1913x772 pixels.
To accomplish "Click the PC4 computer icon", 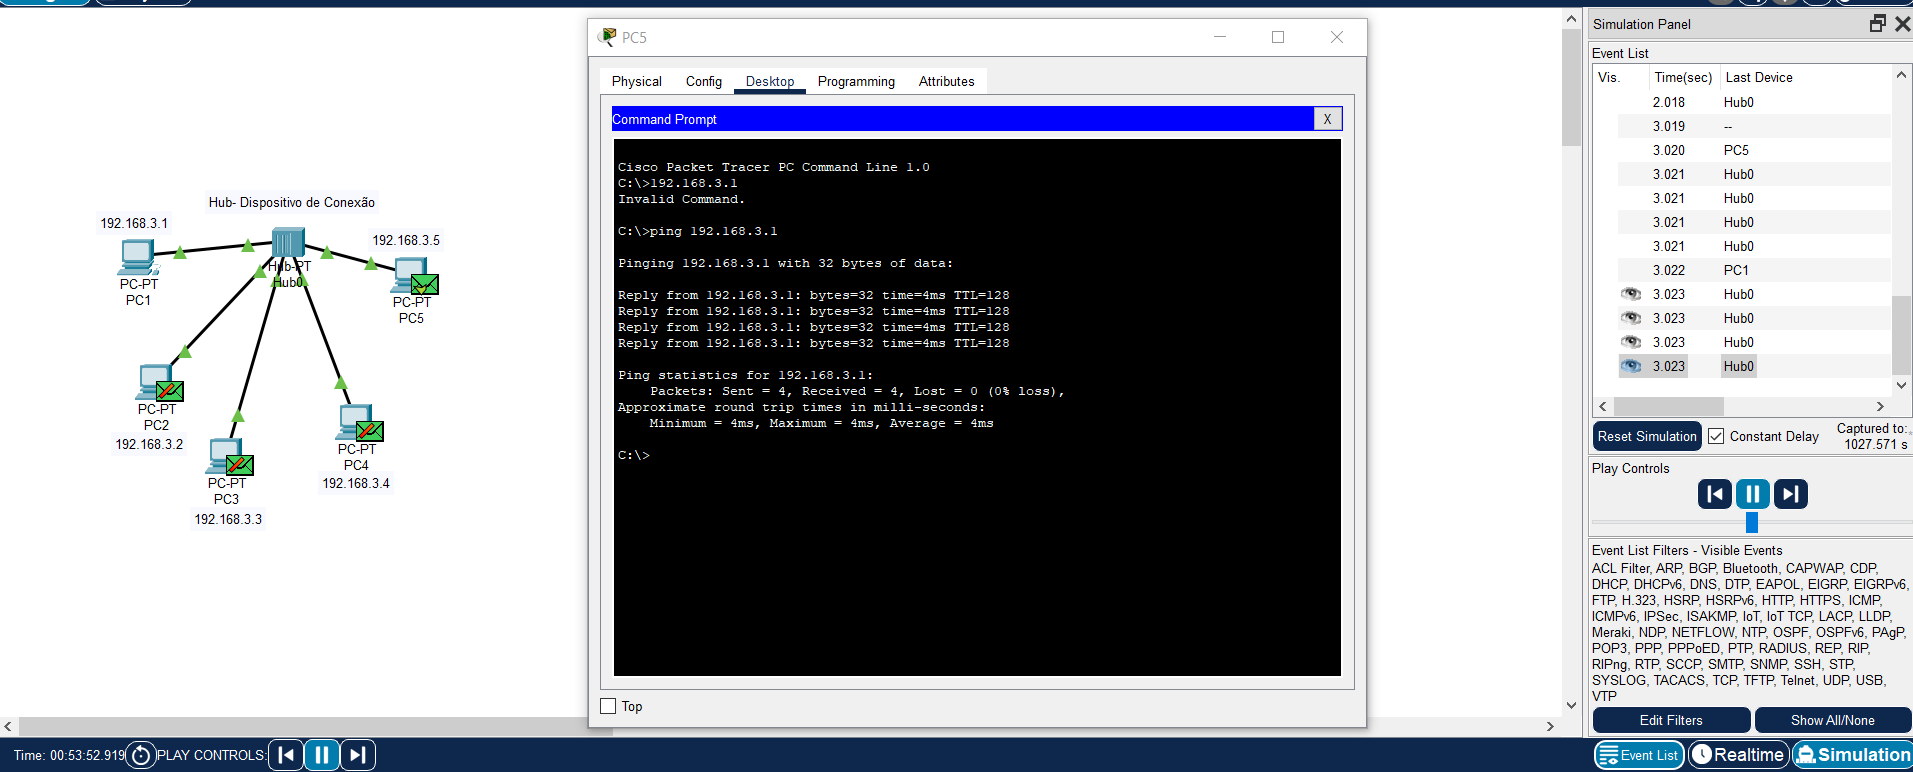I will [x=354, y=422].
